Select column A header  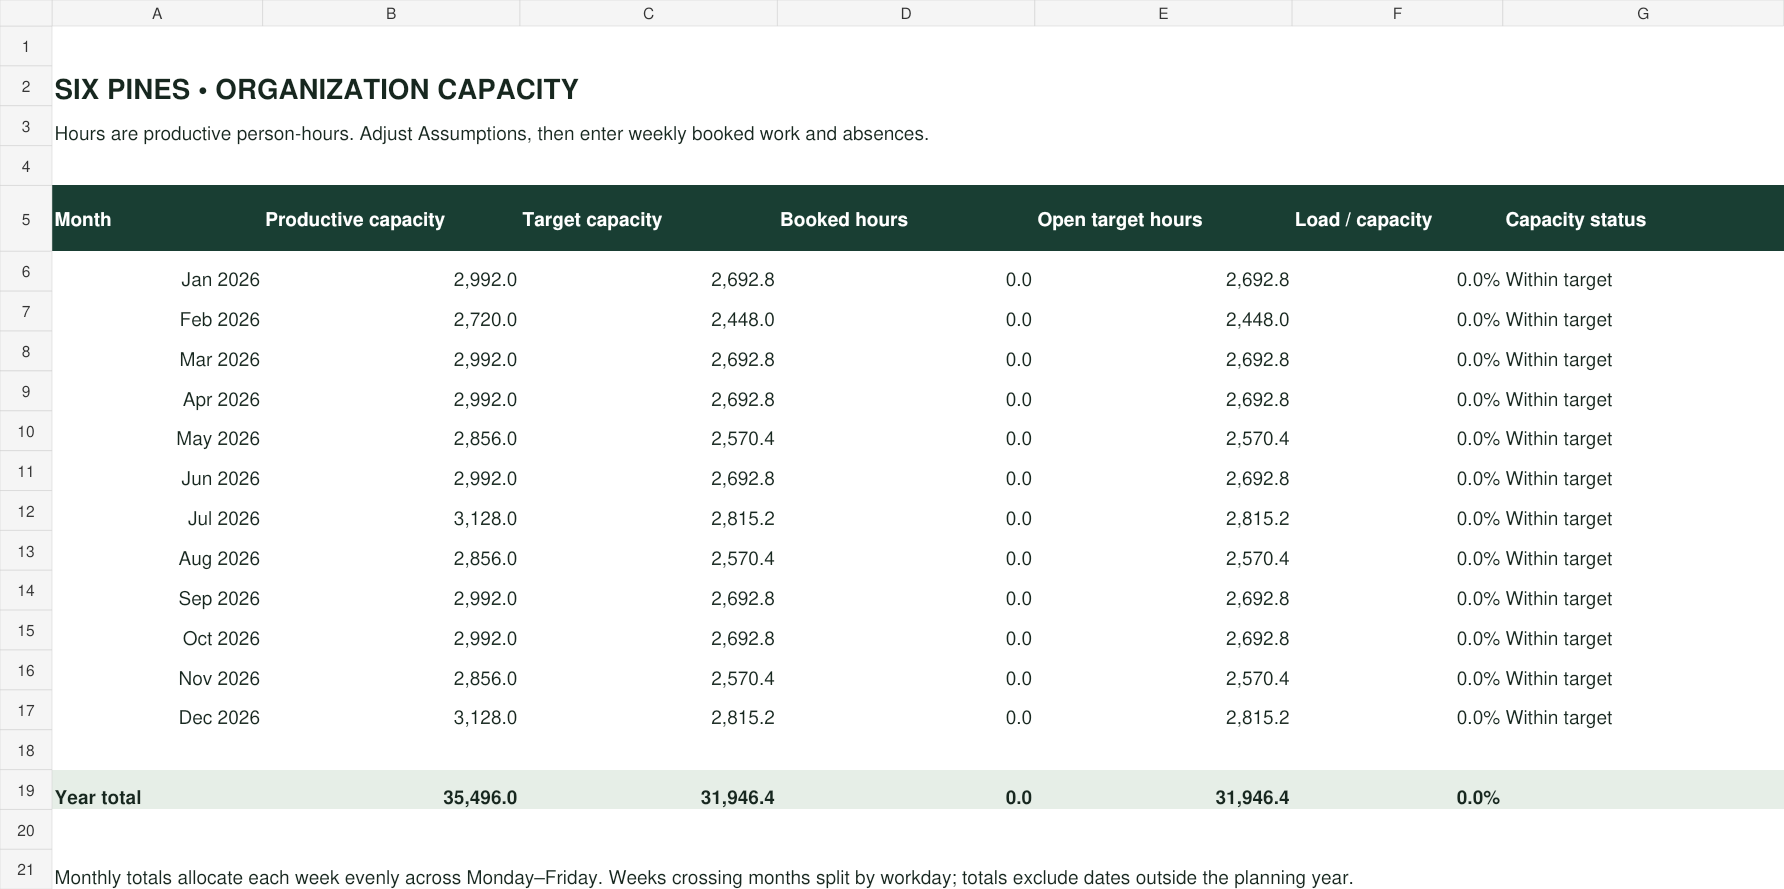click(157, 13)
